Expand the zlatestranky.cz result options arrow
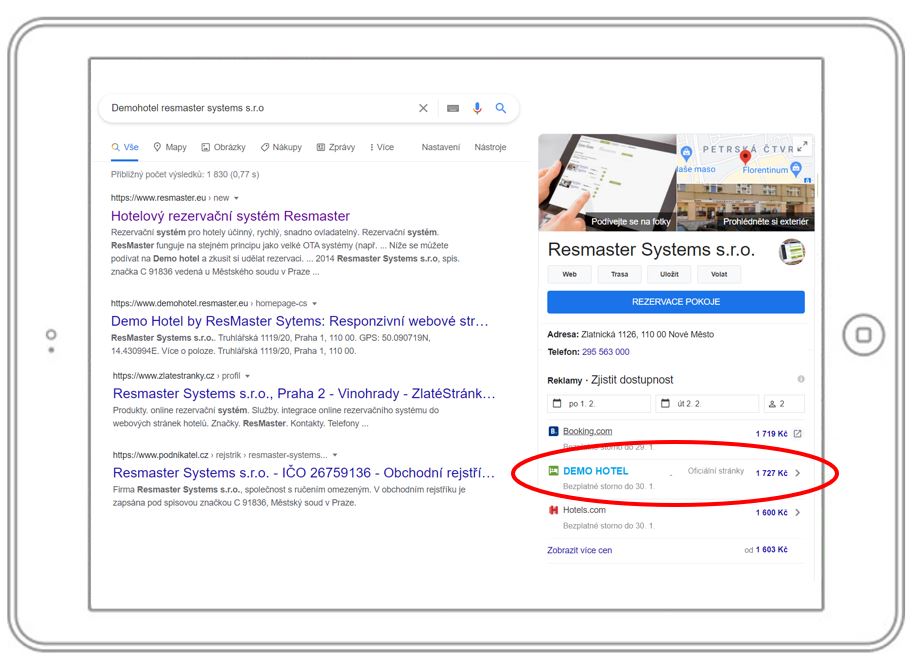This screenshot has height=659, width=914. 247,376
